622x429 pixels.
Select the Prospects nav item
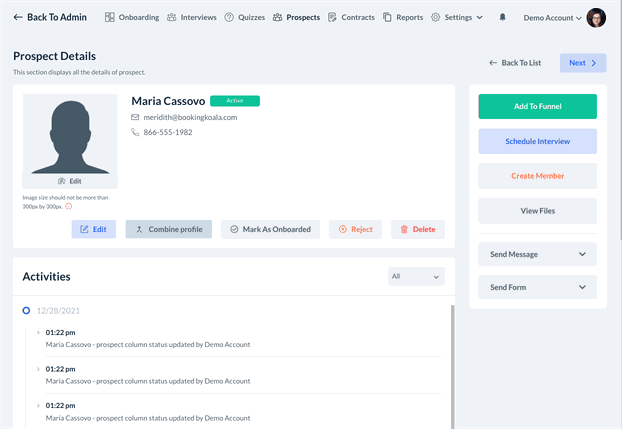296,17
